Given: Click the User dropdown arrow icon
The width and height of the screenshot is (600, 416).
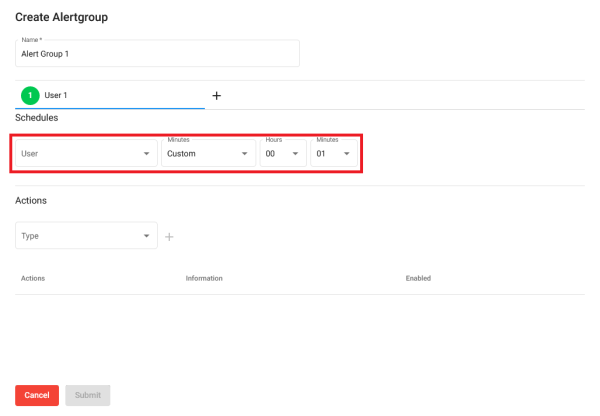Looking at the screenshot, I should coord(147,154).
